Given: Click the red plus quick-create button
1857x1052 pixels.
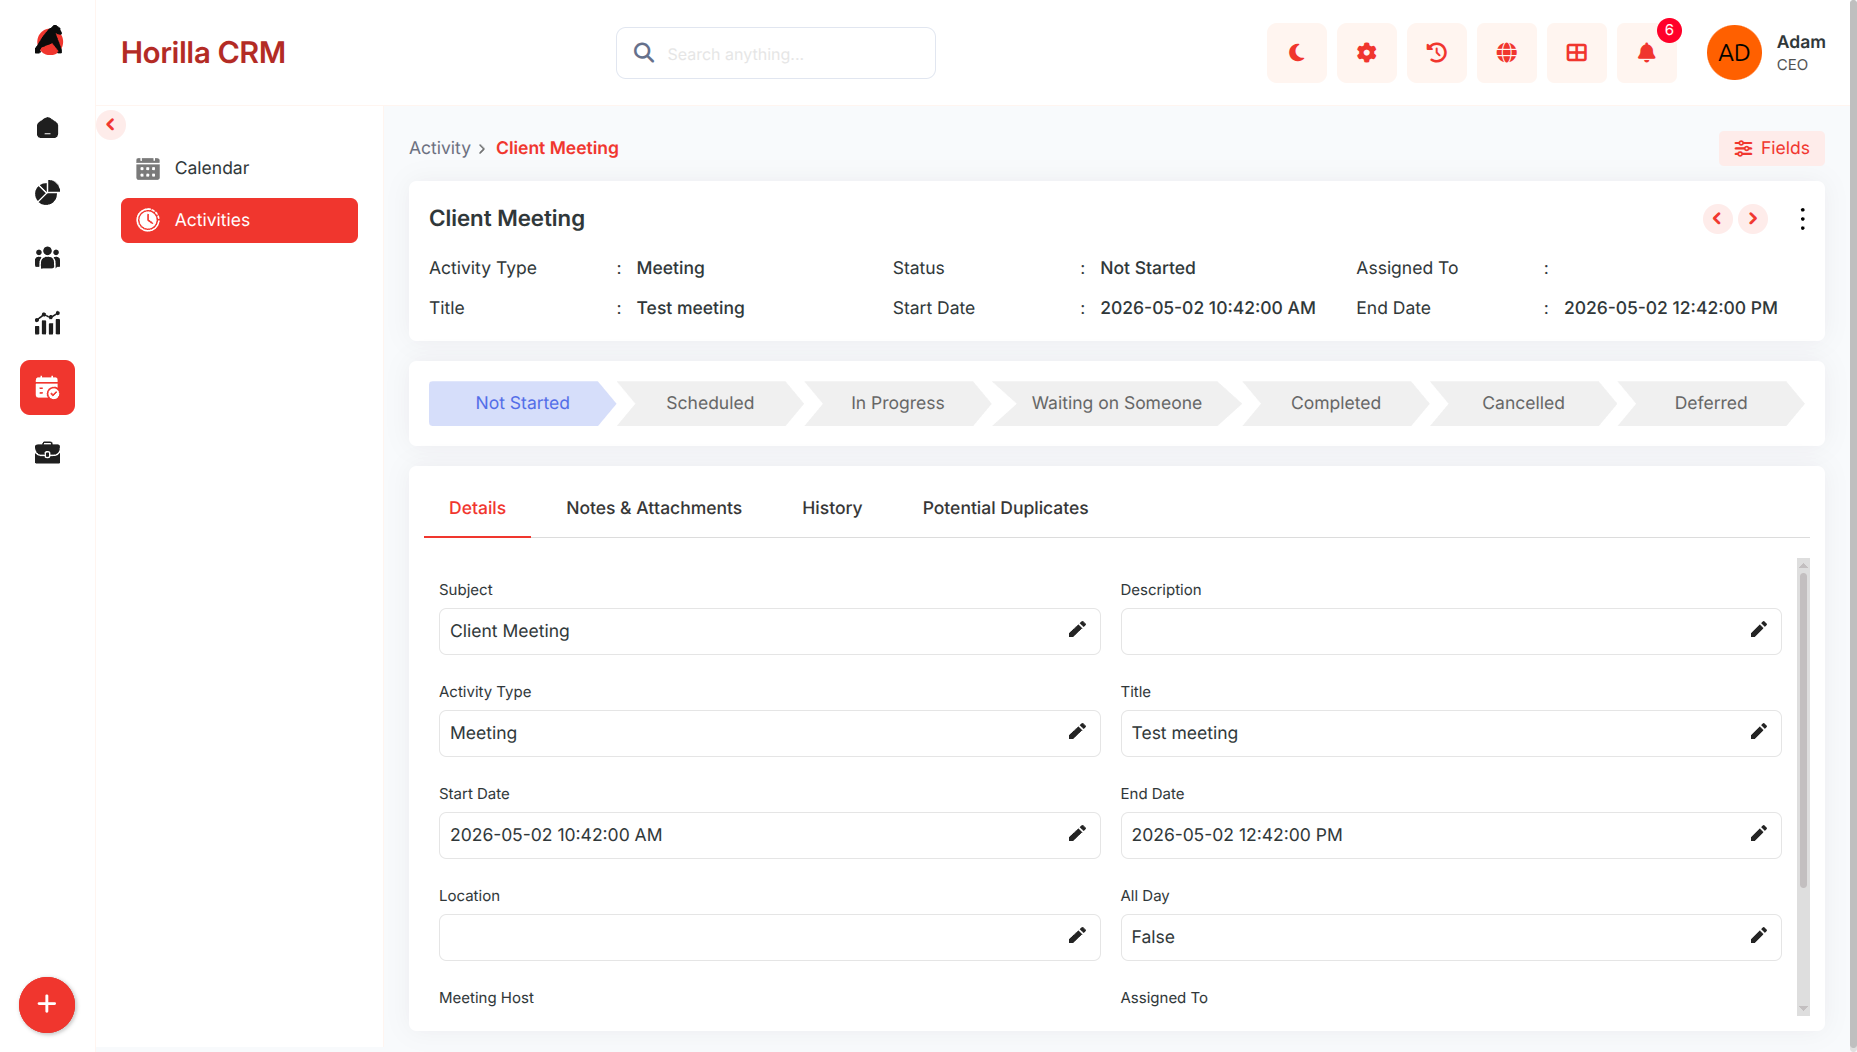Looking at the screenshot, I should 47,1004.
